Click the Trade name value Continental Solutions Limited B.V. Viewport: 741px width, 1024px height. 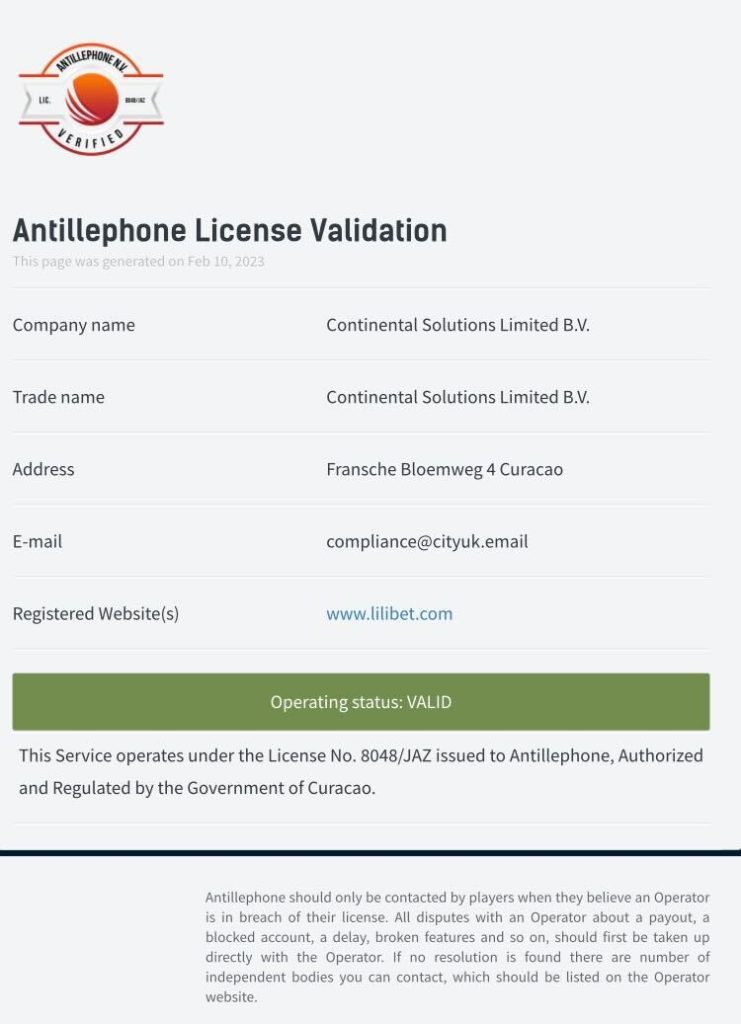[457, 397]
